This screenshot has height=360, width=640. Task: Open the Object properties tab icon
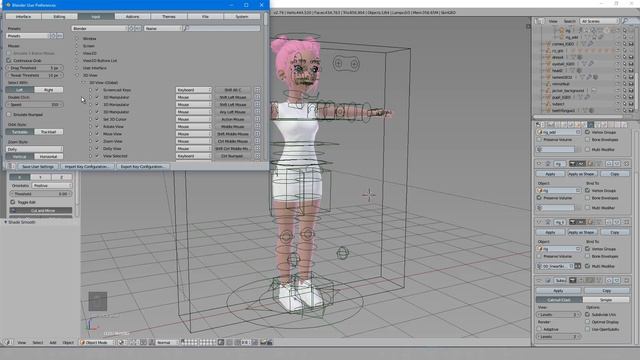tap(577, 124)
